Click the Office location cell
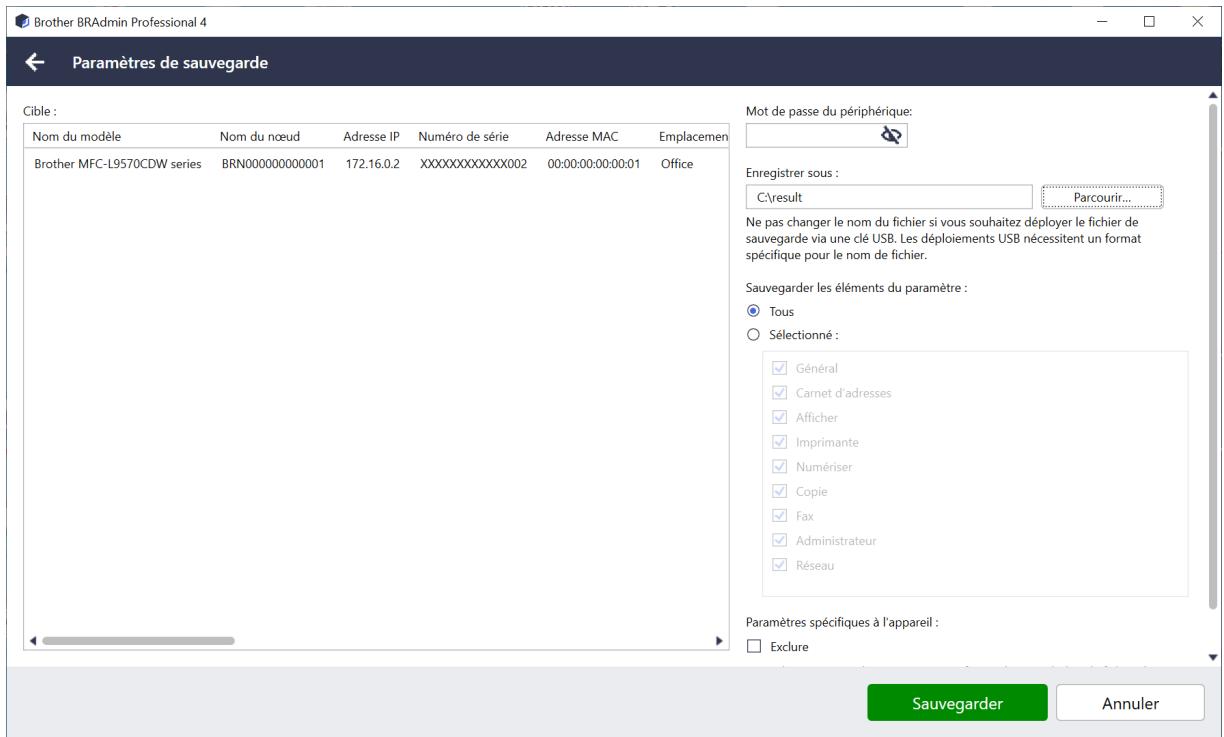Screen dimensions: 1224x737 (677, 163)
